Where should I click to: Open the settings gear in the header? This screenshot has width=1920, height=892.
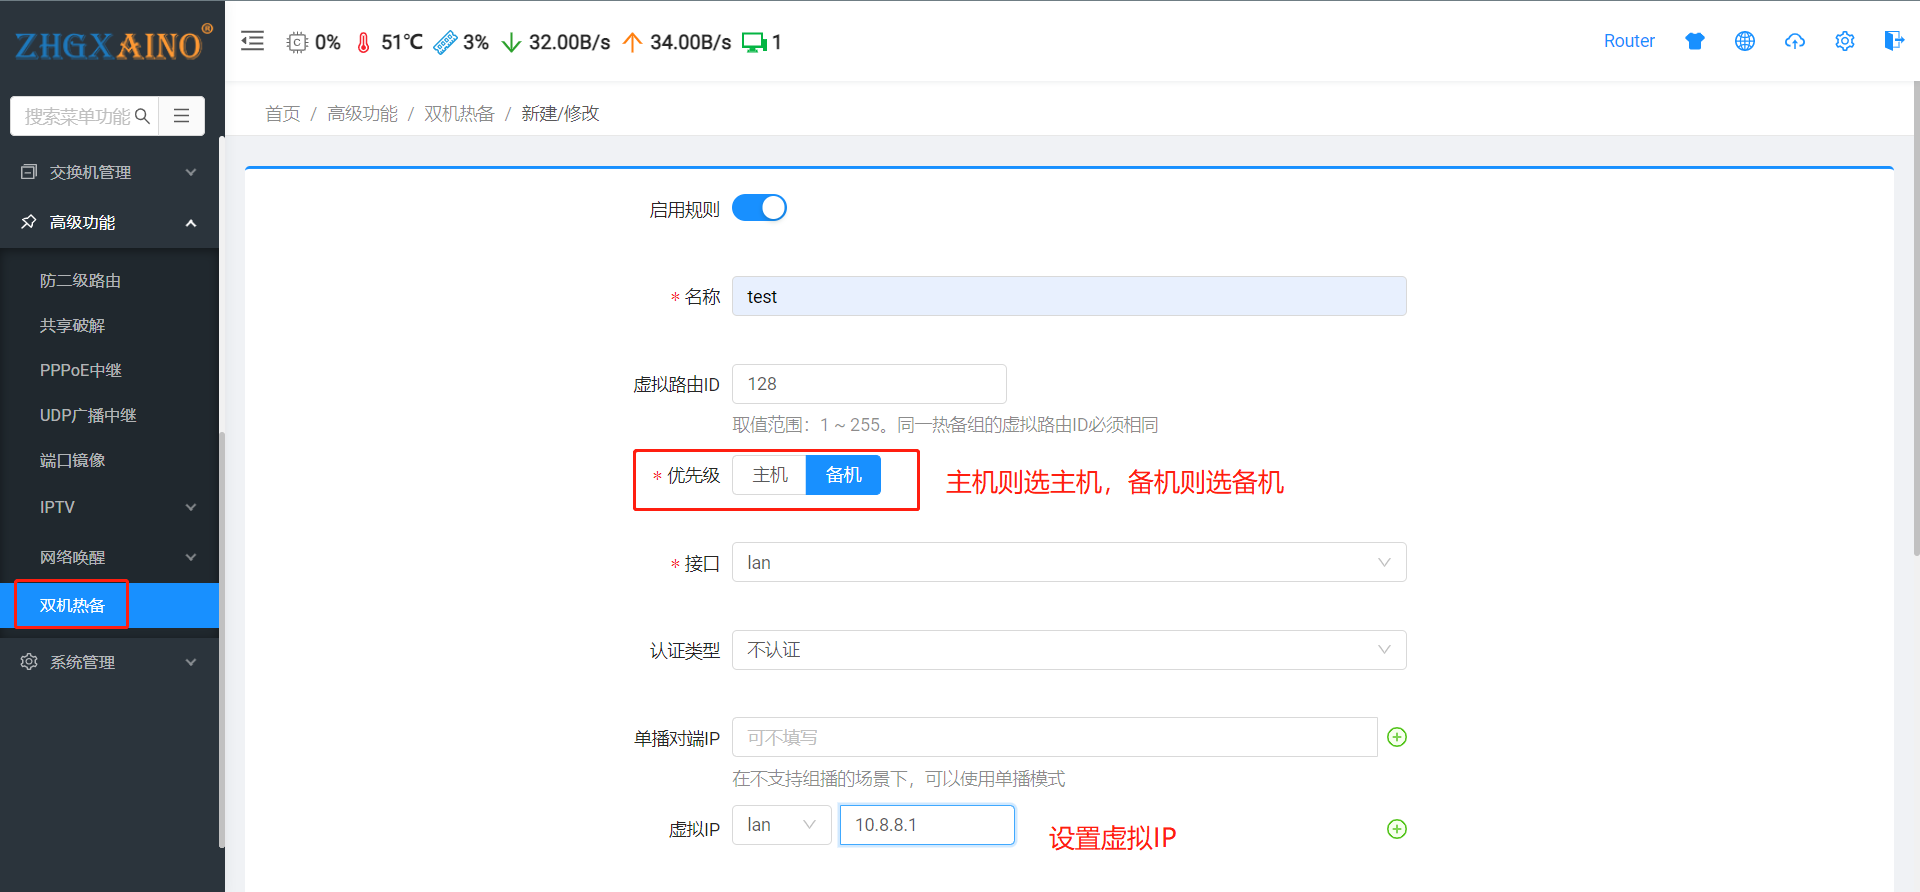1844,41
